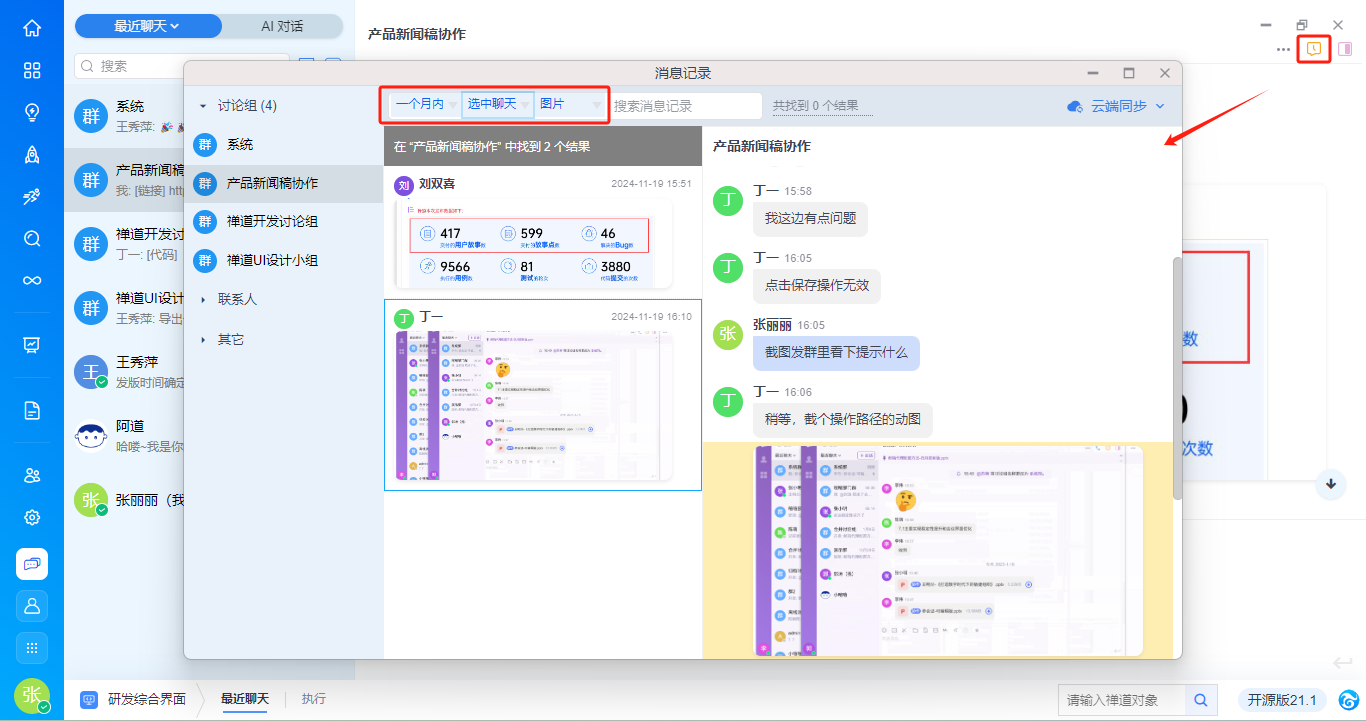Select 禅道开发讨论组 in the message record tree
The height and width of the screenshot is (721, 1366).
pos(284,222)
